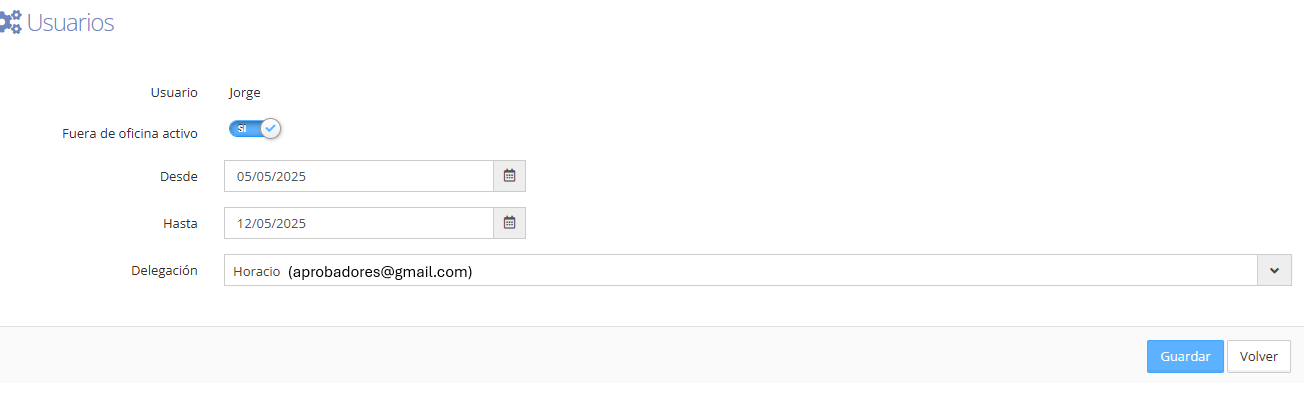Open the Delegación combo box showing Horacio
The width and height of the screenshot is (1314, 394).
click(x=758, y=270)
